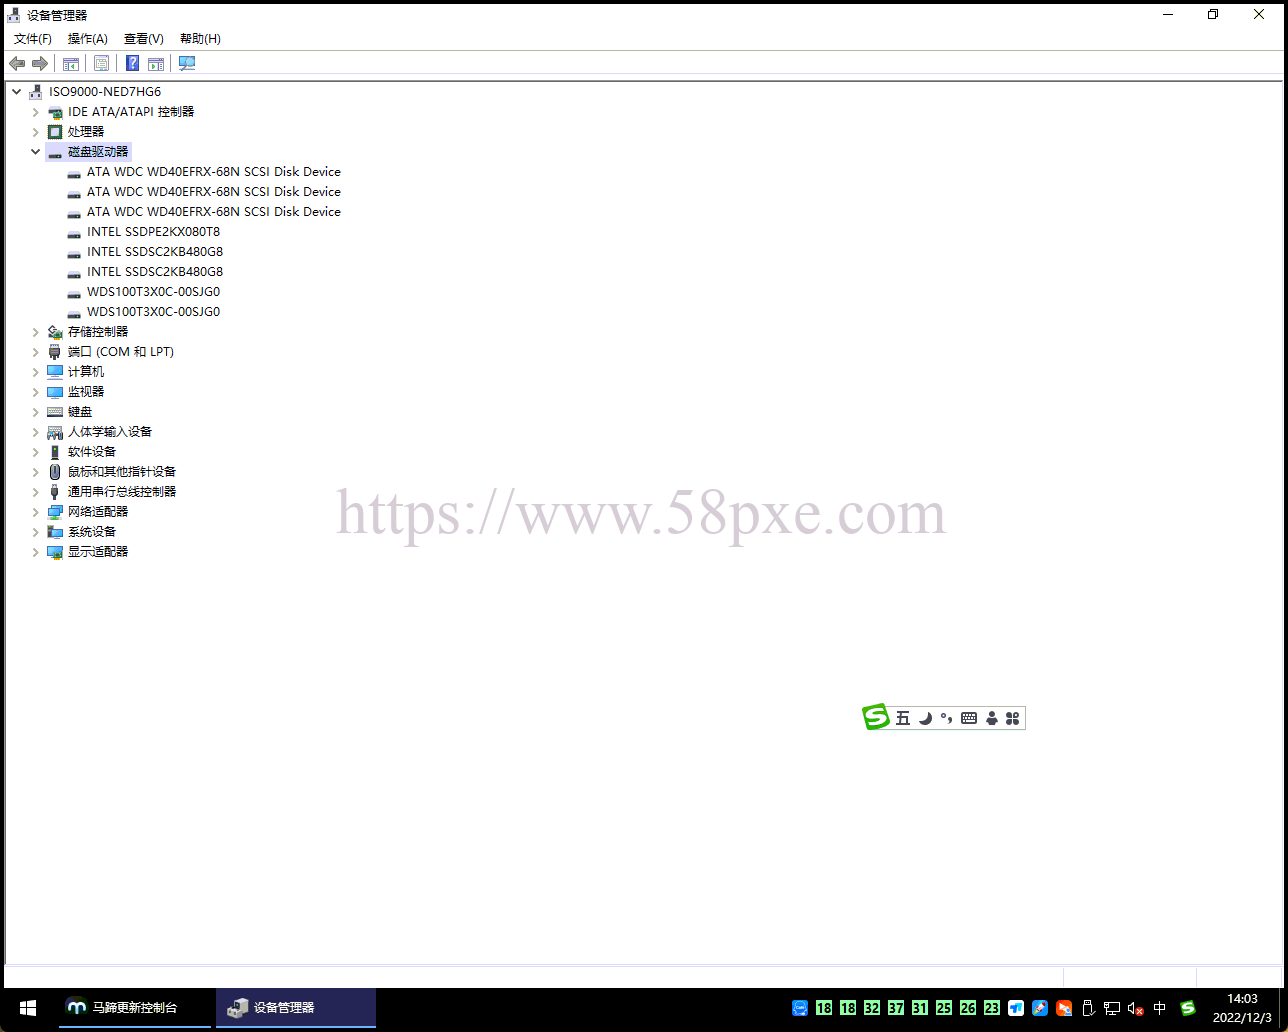Expand the 端口 (COM 和 LPT) chevron

36,351
